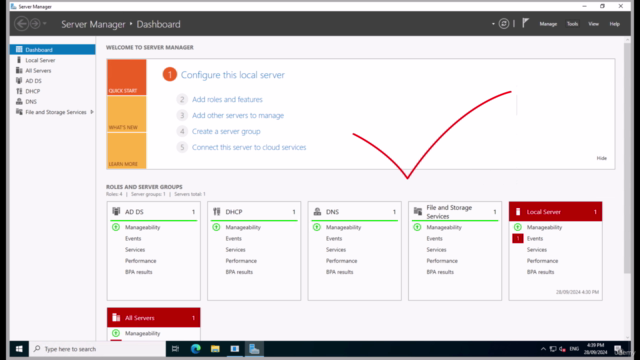Click Local Server Manageability status icon
640x360 pixels.
point(518,227)
